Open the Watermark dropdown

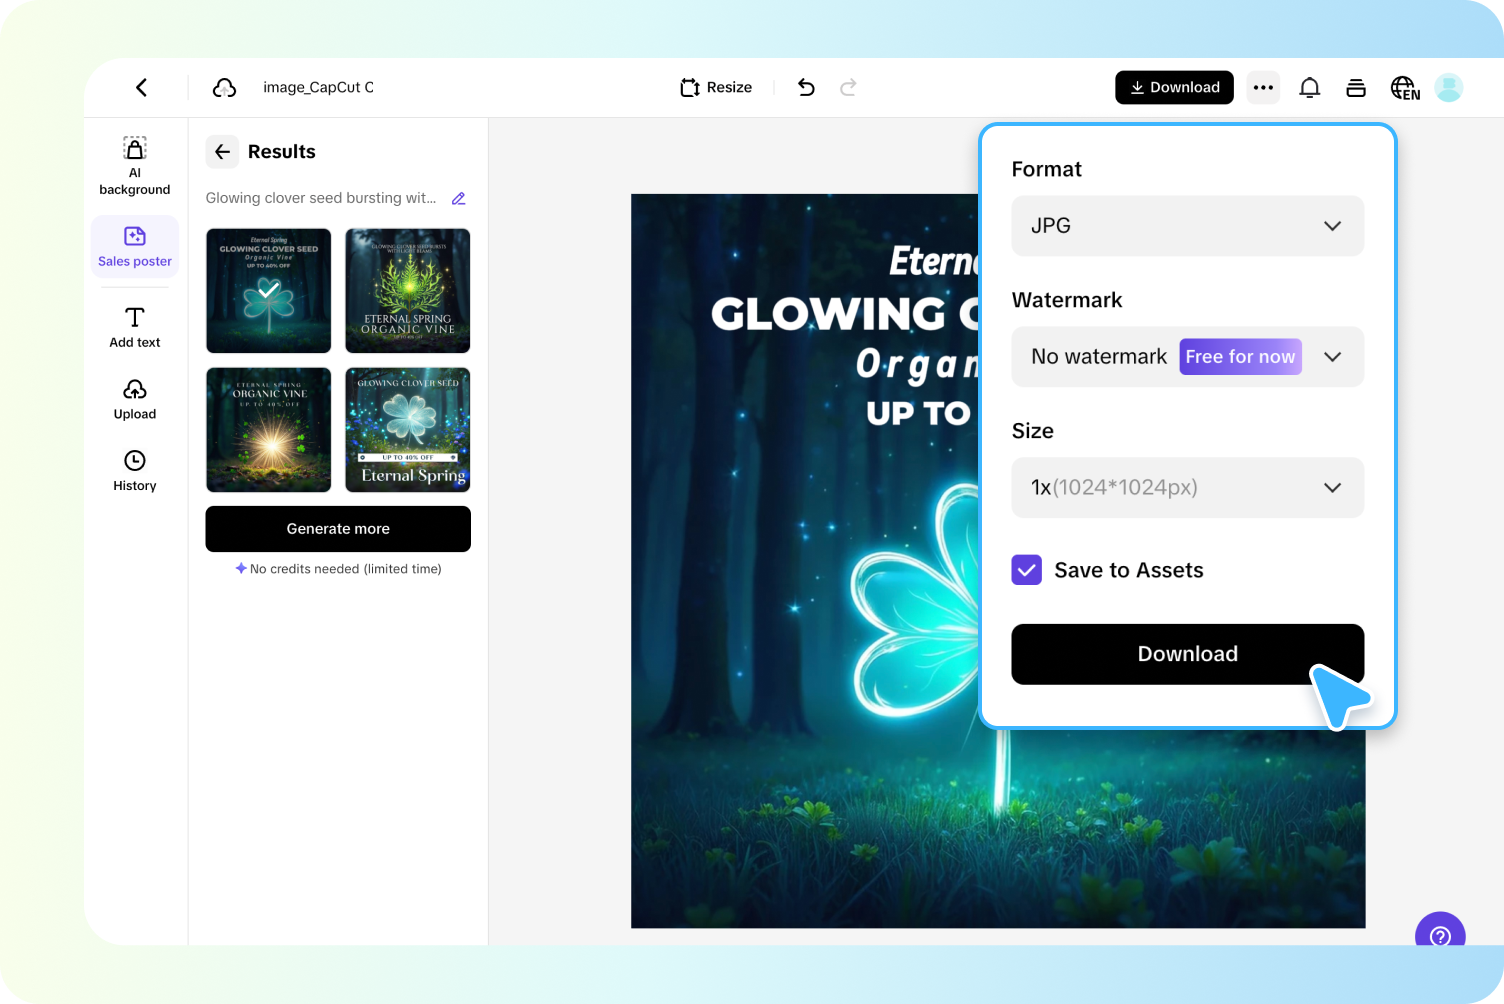(1332, 356)
